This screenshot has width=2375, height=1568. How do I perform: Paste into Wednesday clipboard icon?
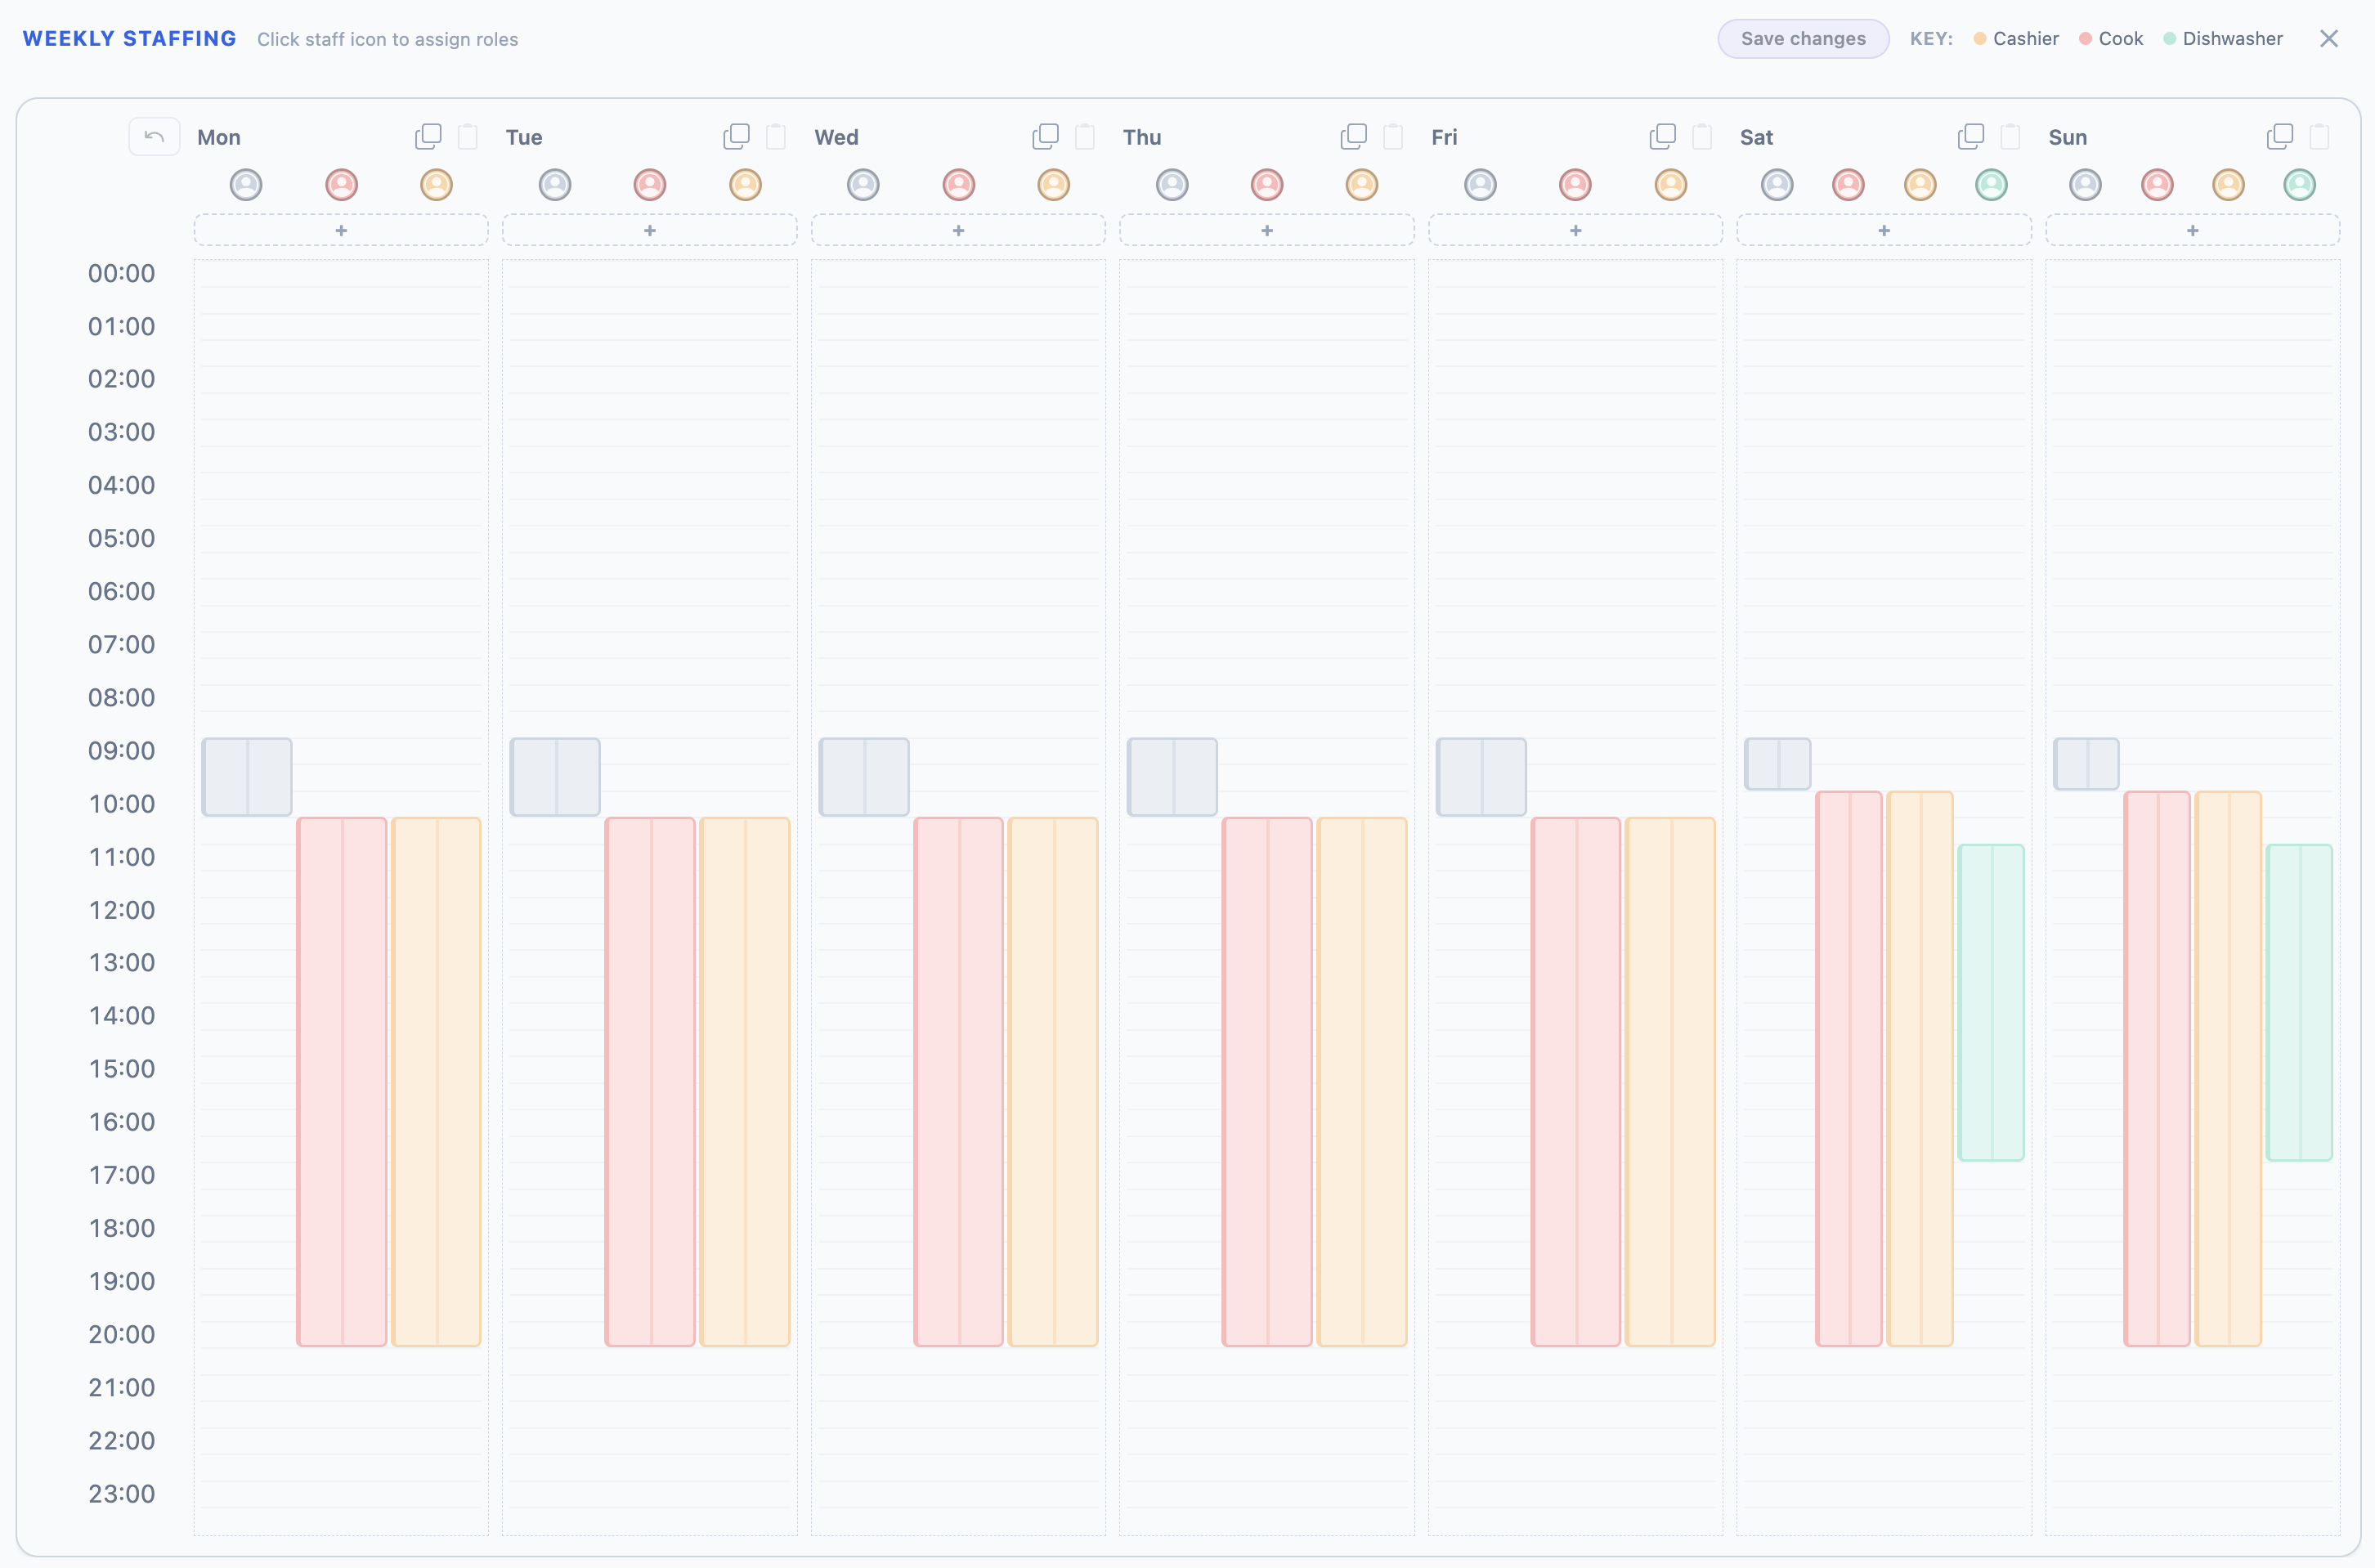(1085, 136)
